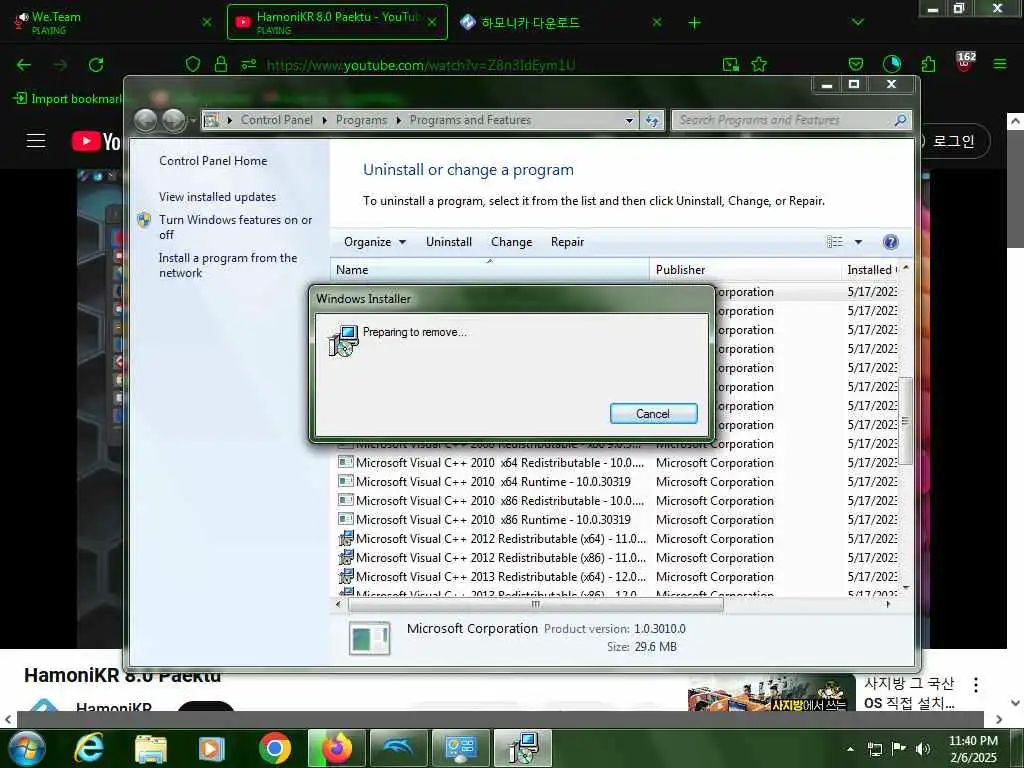Change the view layout icon
Image resolution: width=1024 pixels, height=768 pixels.
pyautogui.click(x=835, y=242)
